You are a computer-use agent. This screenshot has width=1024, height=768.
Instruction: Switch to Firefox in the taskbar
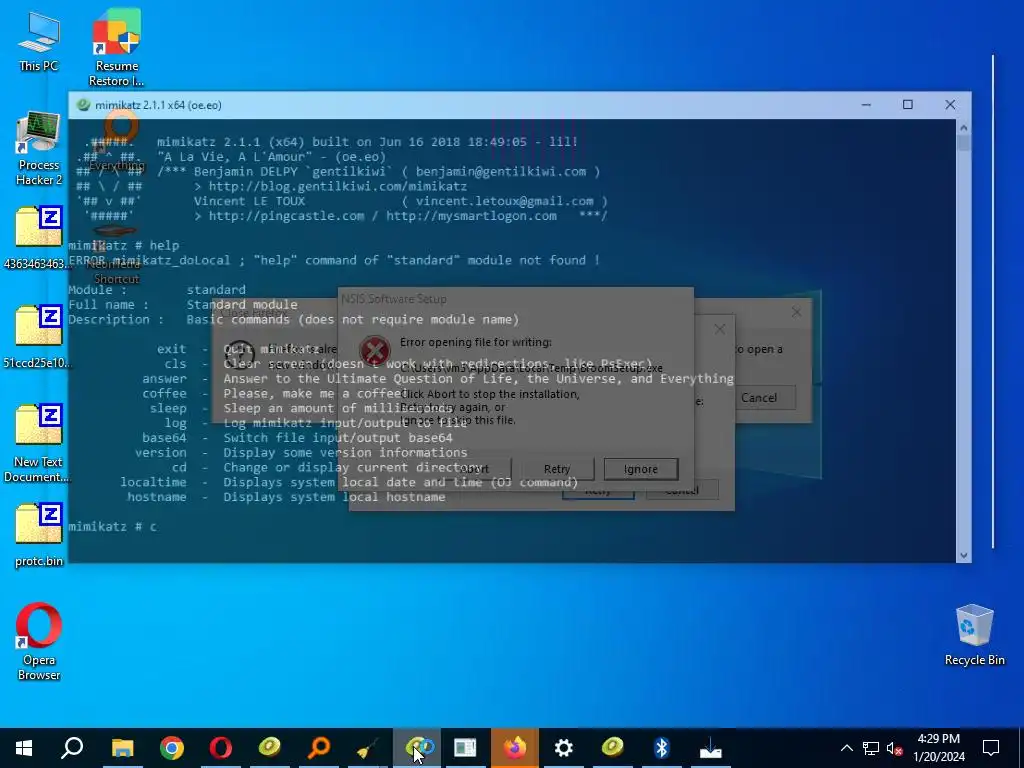[x=515, y=748]
